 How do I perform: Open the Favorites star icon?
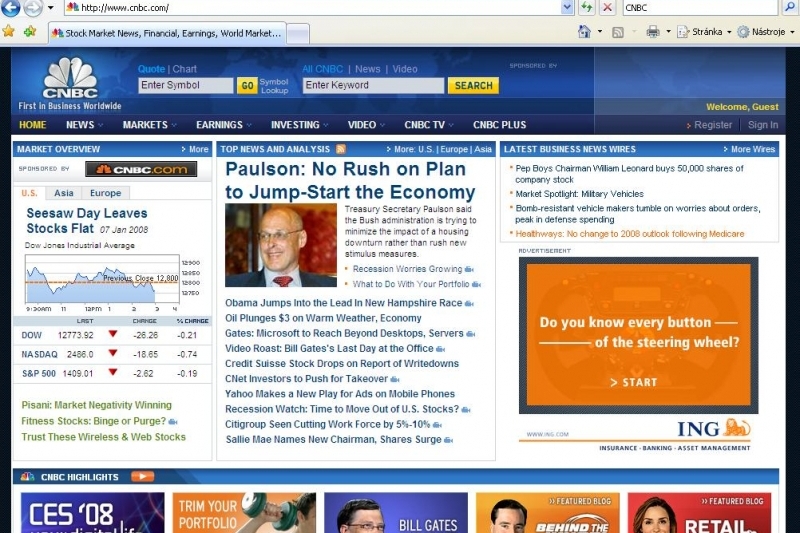click(9, 32)
